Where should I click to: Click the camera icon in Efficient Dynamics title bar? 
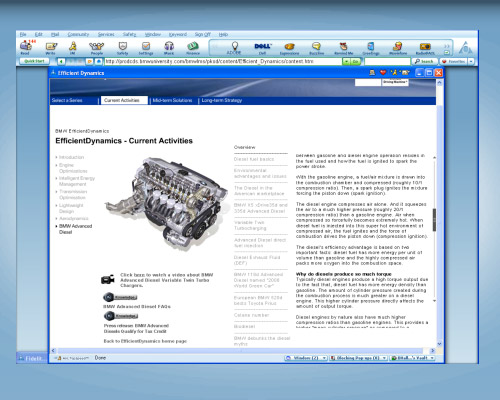coord(405,72)
